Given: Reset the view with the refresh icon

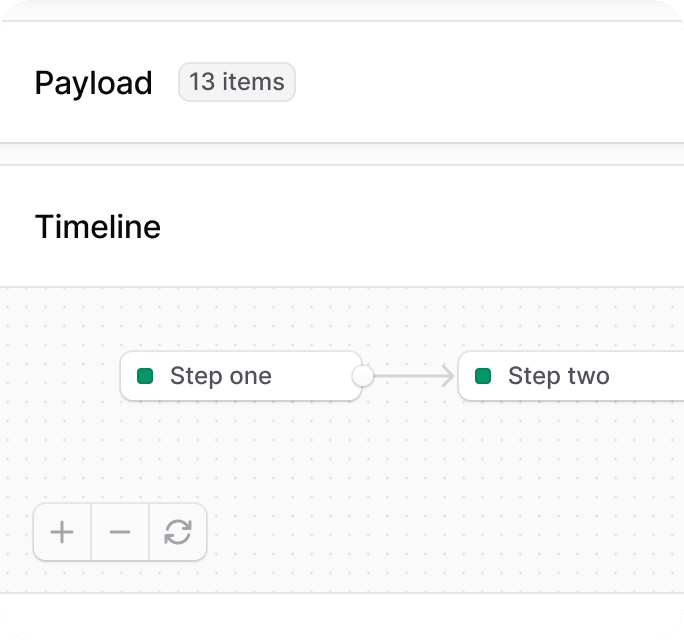Looking at the screenshot, I should [178, 532].
